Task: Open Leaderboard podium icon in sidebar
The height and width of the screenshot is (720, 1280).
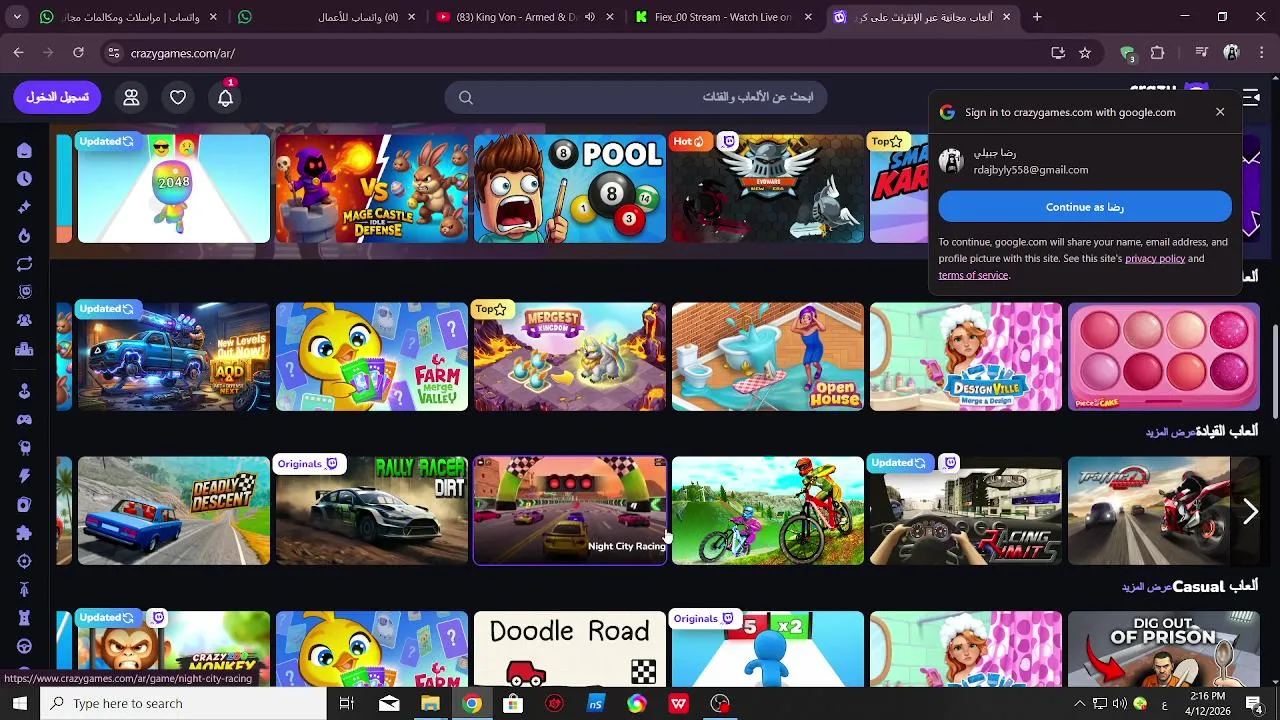Action: tap(24, 349)
